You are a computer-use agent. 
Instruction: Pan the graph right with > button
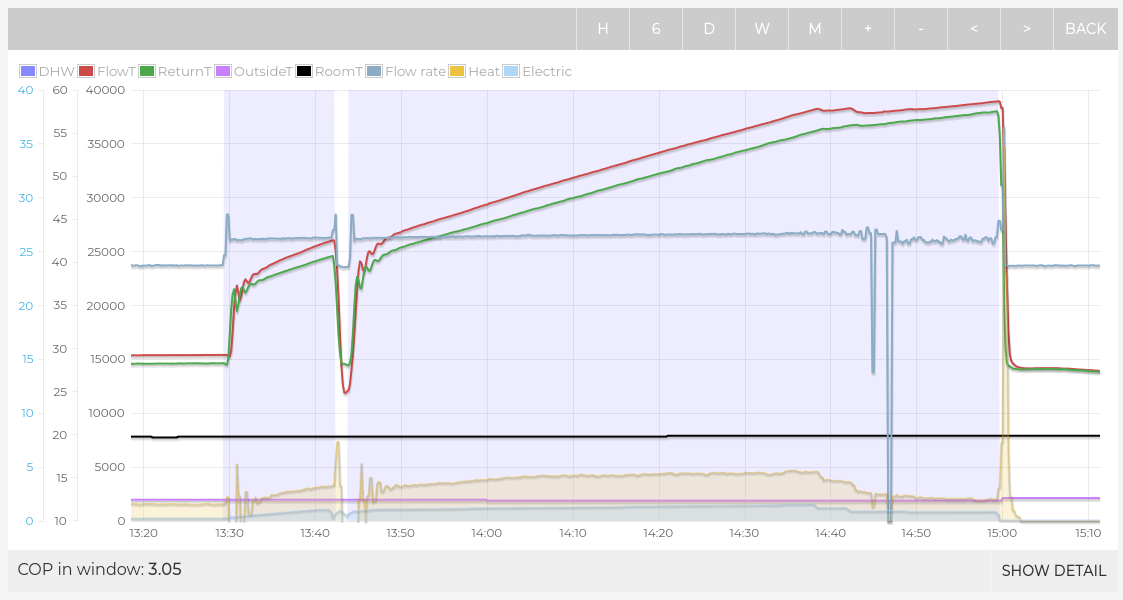click(x=1027, y=29)
